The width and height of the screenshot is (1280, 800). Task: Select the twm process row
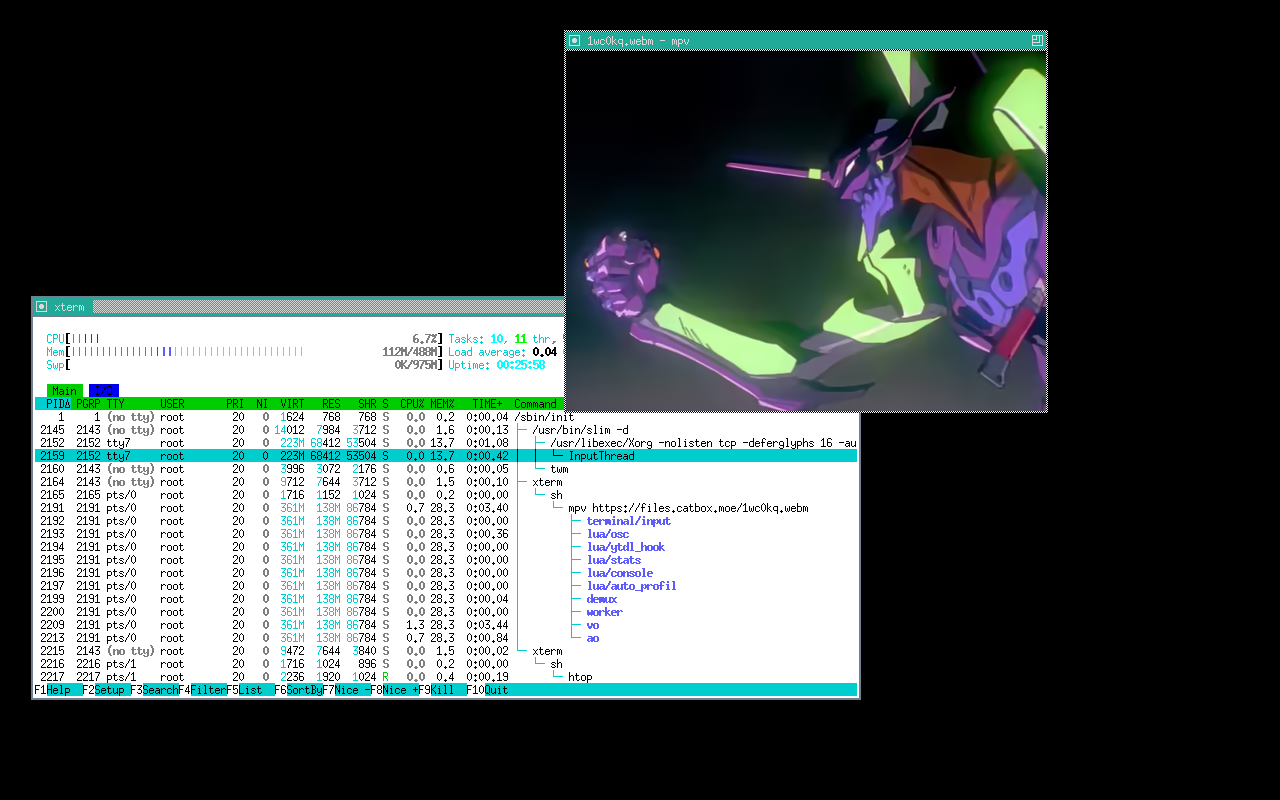tap(447, 469)
